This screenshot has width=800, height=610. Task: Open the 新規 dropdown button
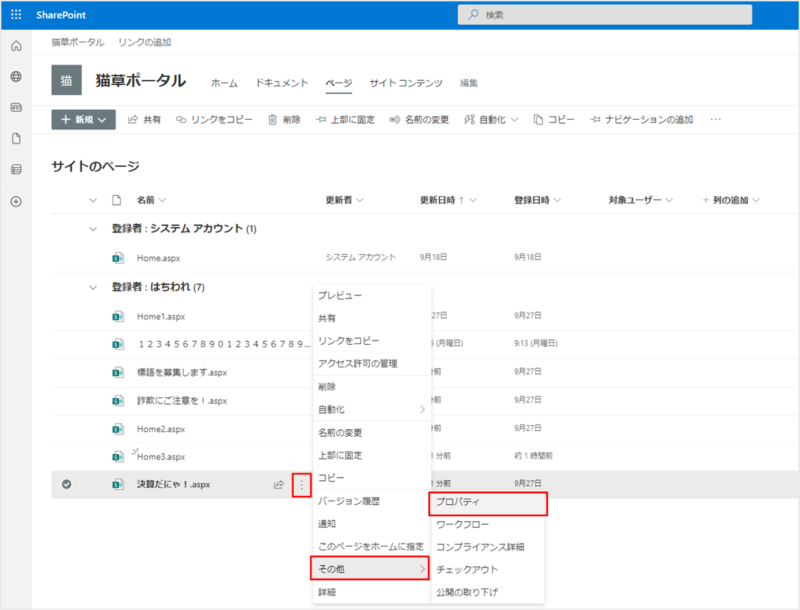83,119
